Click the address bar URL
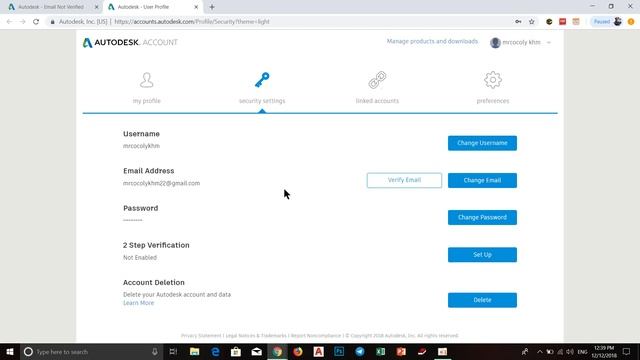The width and height of the screenshot is (640, 360). (192, 22)
